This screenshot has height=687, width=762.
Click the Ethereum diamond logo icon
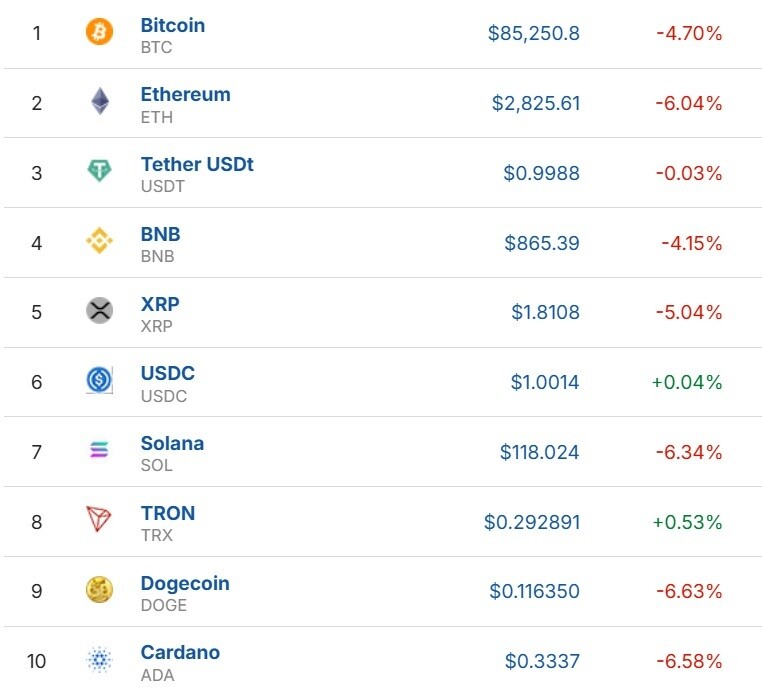tap(99, 102)
